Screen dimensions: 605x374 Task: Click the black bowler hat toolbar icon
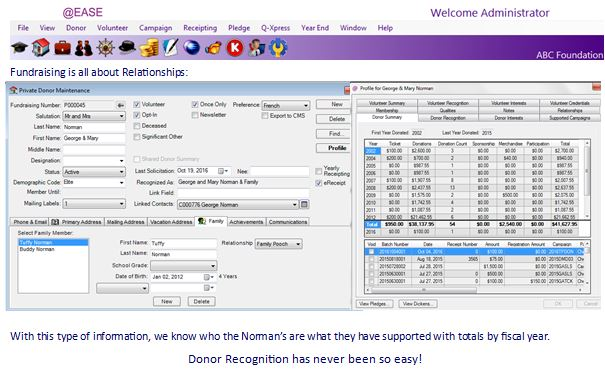click(127, 47)
